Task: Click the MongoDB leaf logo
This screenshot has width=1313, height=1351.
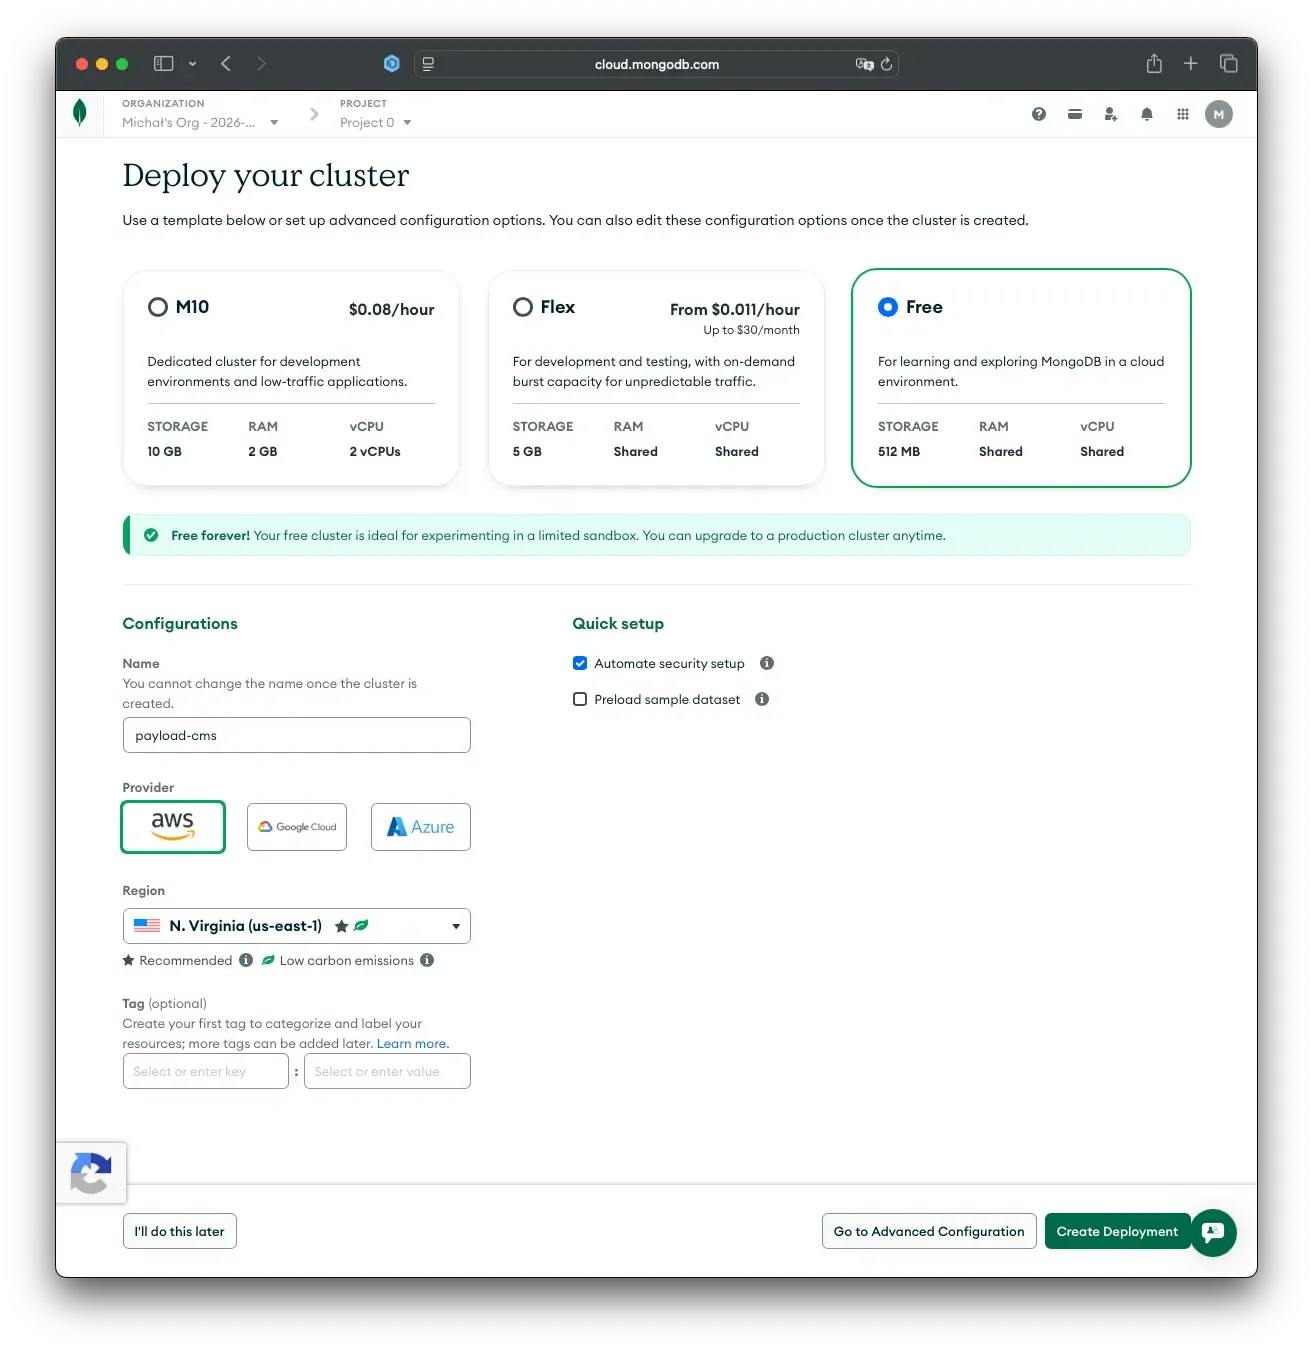Action: point(80,113)
